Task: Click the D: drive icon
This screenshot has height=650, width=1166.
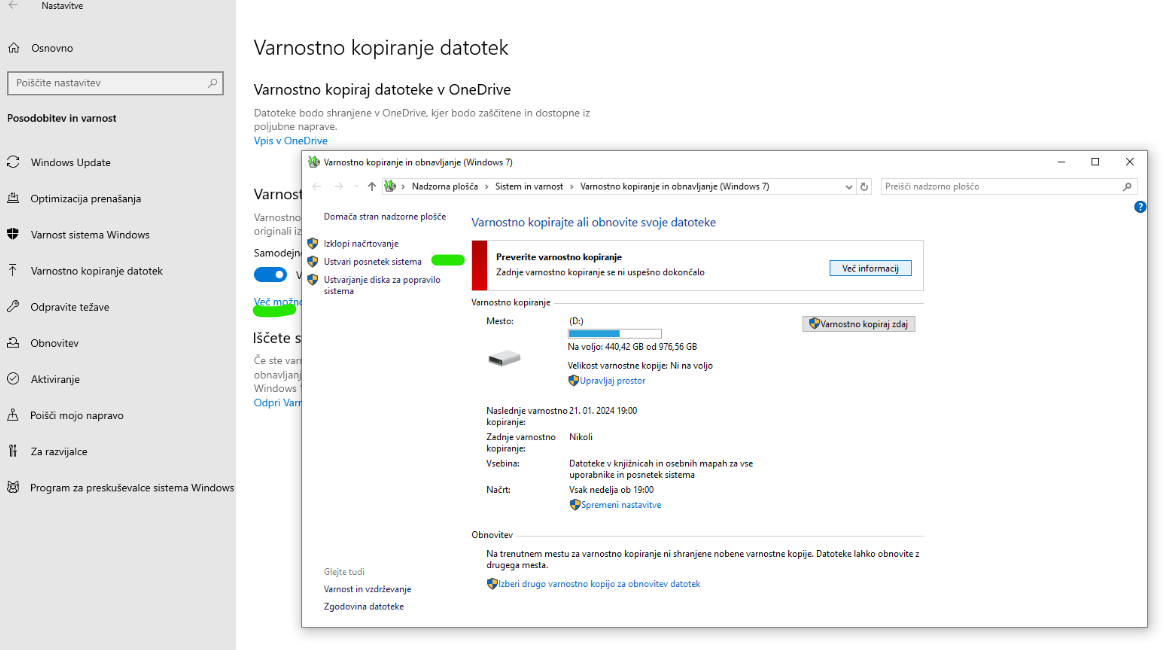Action: pos(504,358)
